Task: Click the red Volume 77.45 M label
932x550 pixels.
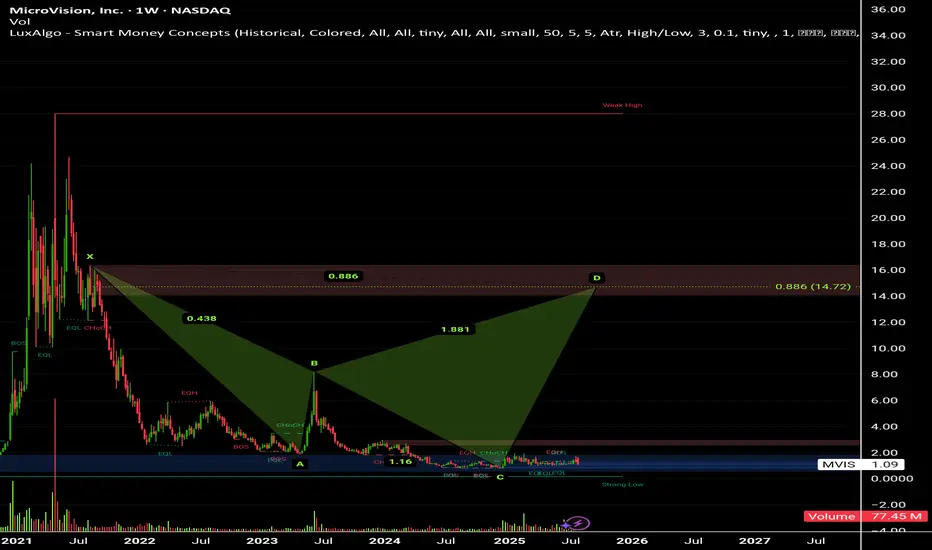Action: pos(865,516)
